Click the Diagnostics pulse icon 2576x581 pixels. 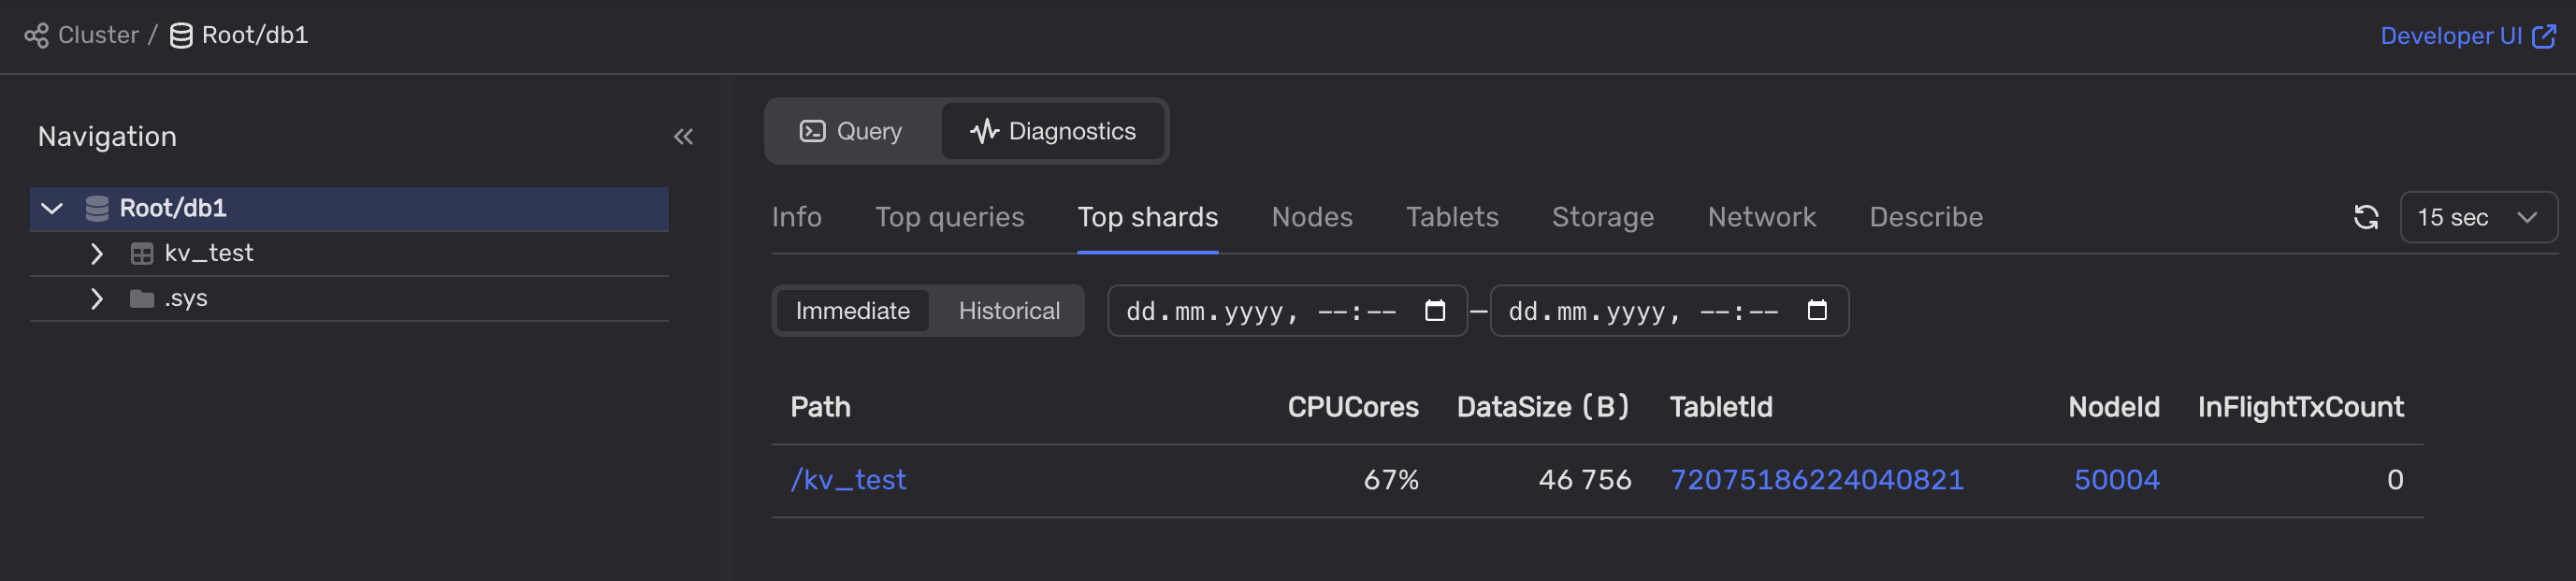point(984,131)
